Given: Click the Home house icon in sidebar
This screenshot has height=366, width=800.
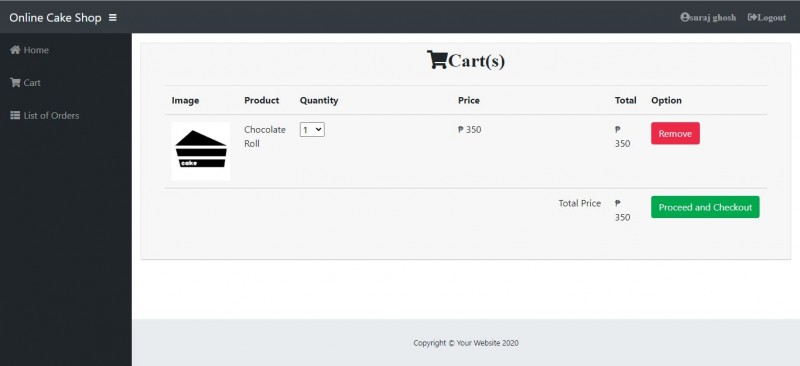Looking at the screenshot, I should click(x=15, y=50).
